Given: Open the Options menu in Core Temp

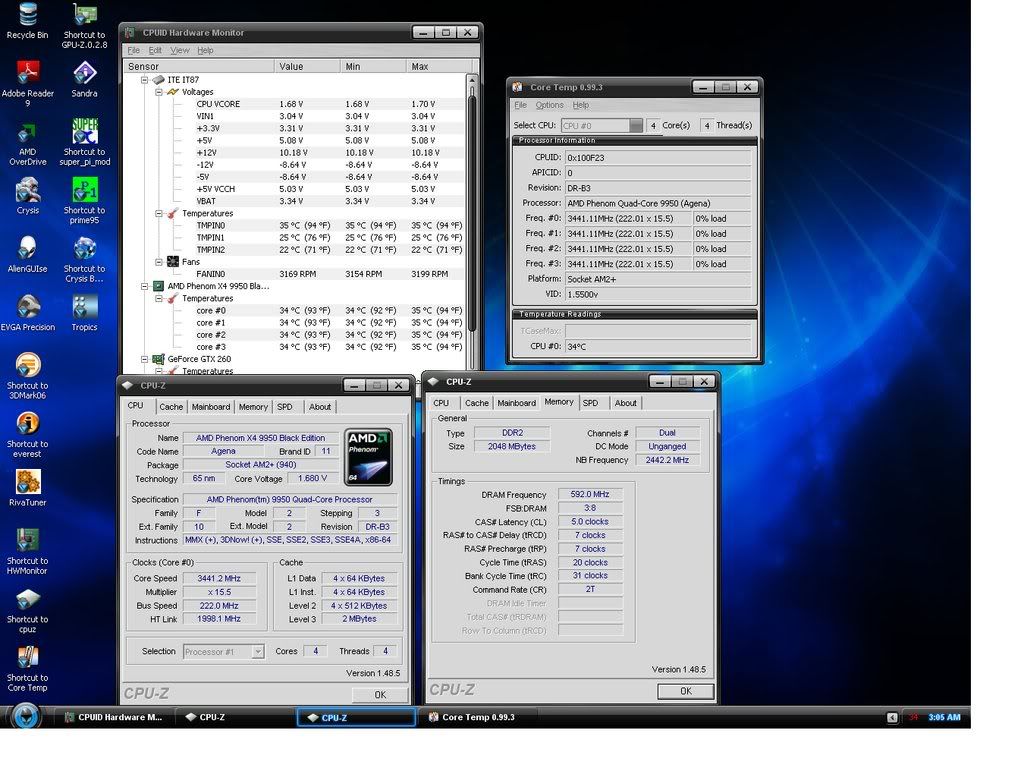Looking at the screenshot, I should point(549,105).
